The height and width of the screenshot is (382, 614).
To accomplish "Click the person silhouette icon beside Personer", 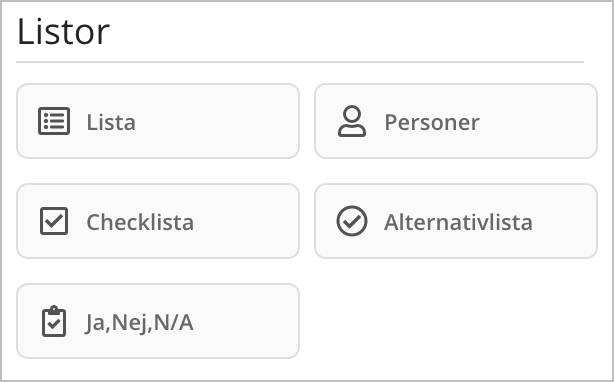I will pyautogui.click(x=352, y=121).
